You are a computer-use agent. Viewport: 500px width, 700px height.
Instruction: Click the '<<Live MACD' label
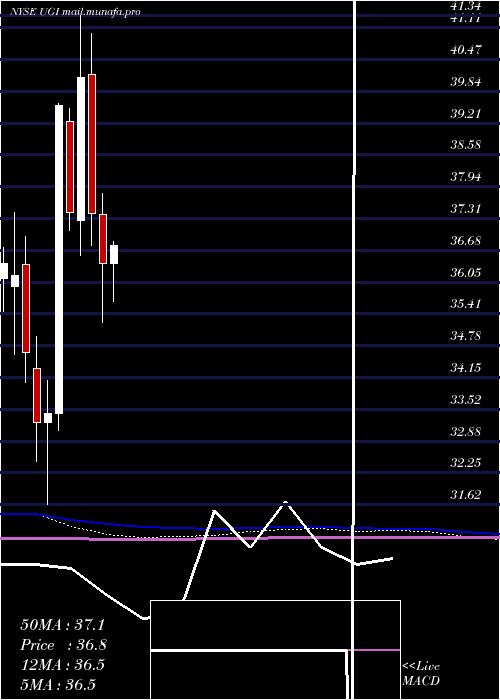[421, 674]
